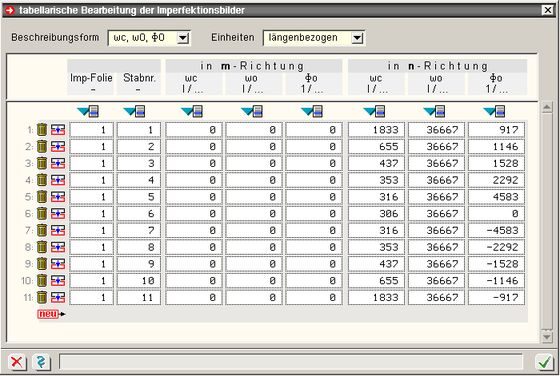Insert row icon in row 6
The image size is (560, 376).
tap(58, 214)
